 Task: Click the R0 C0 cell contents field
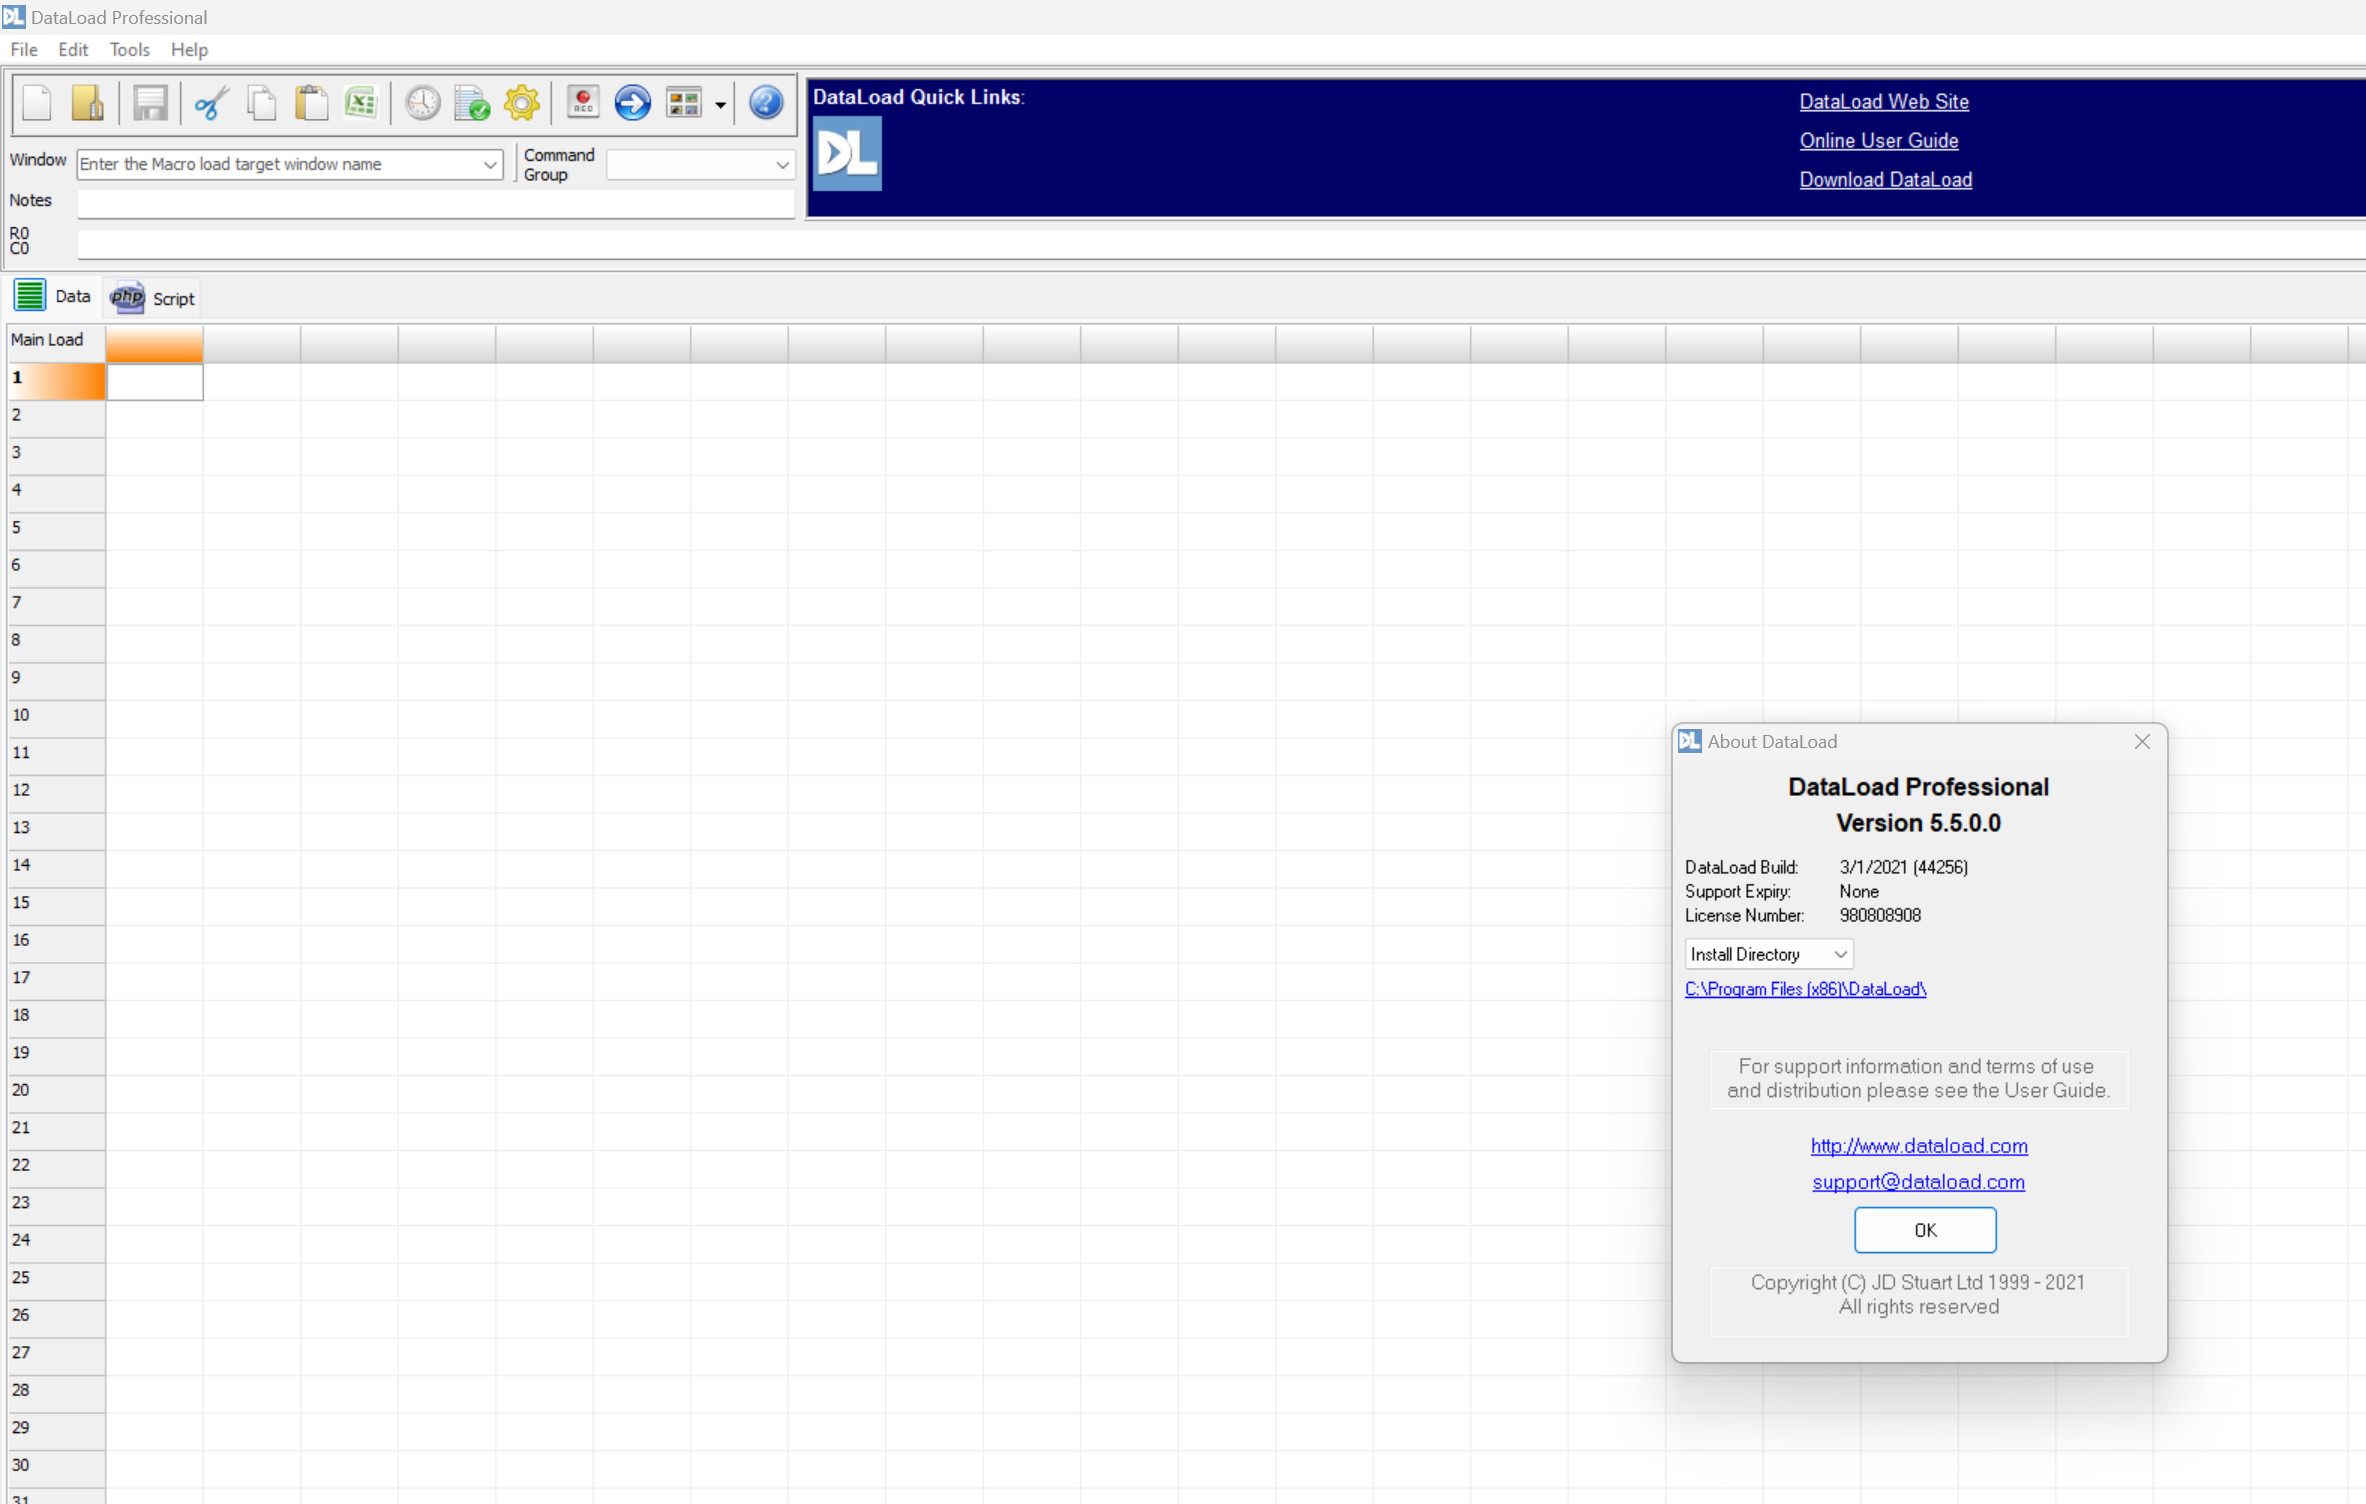[x=1220, y=243]
